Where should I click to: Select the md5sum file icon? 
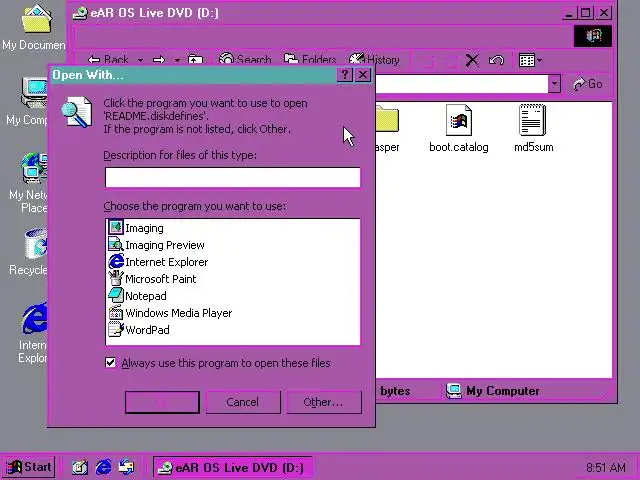coord(533,128)
